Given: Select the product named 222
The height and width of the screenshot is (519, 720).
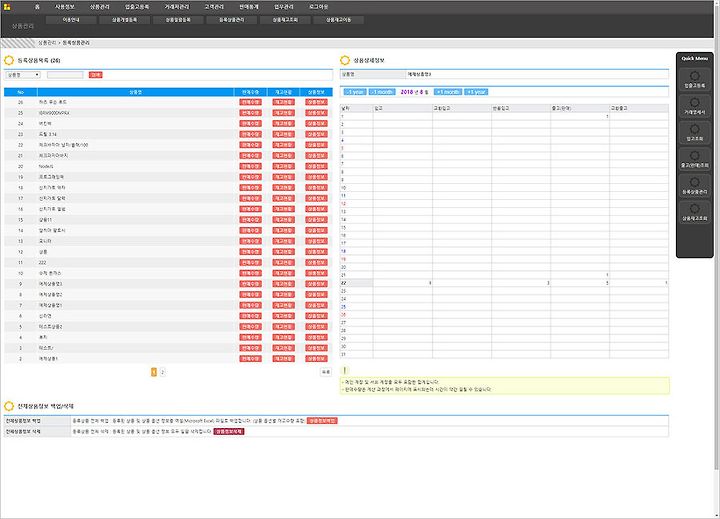Looking at the screenshot, I should 168,262.
